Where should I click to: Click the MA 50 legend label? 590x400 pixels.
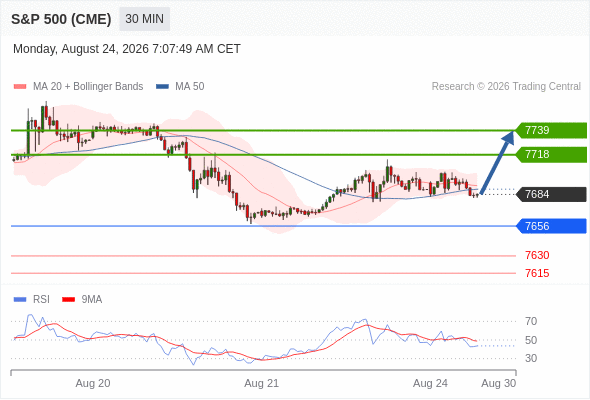point(190,87)
